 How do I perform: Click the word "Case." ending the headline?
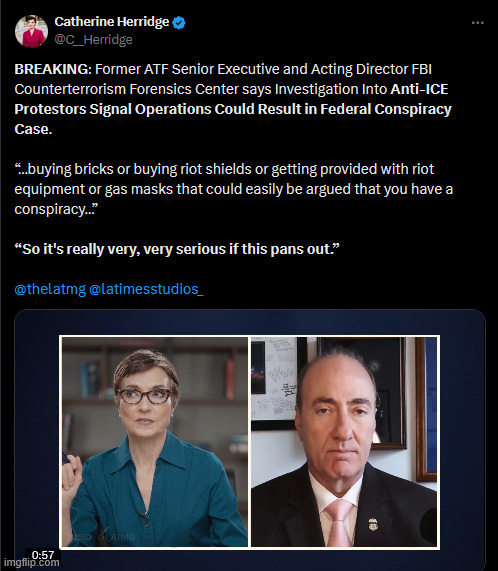[x=33, y=129]
